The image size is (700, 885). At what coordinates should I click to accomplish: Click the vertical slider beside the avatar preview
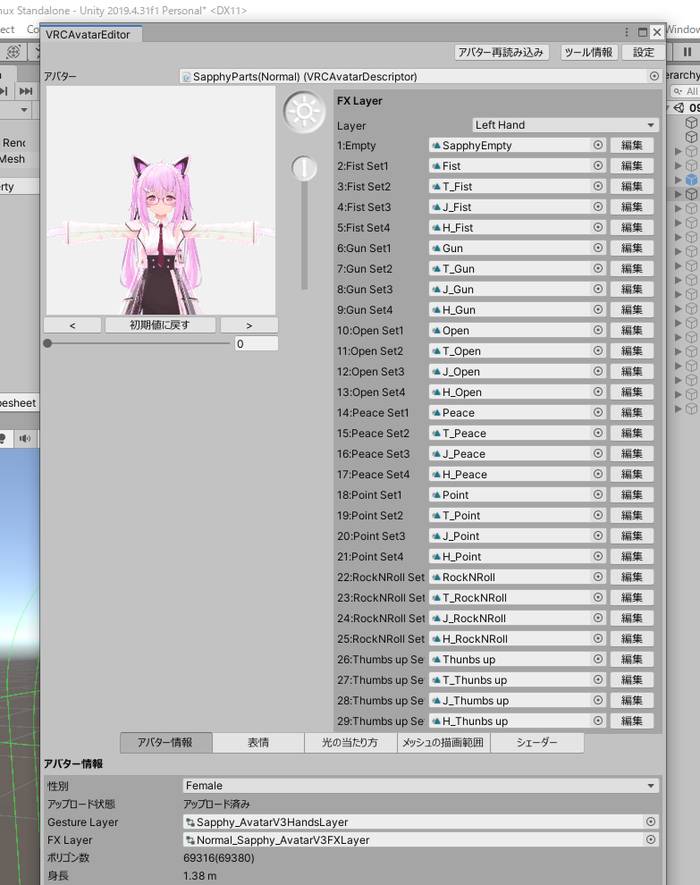point(304,223)
